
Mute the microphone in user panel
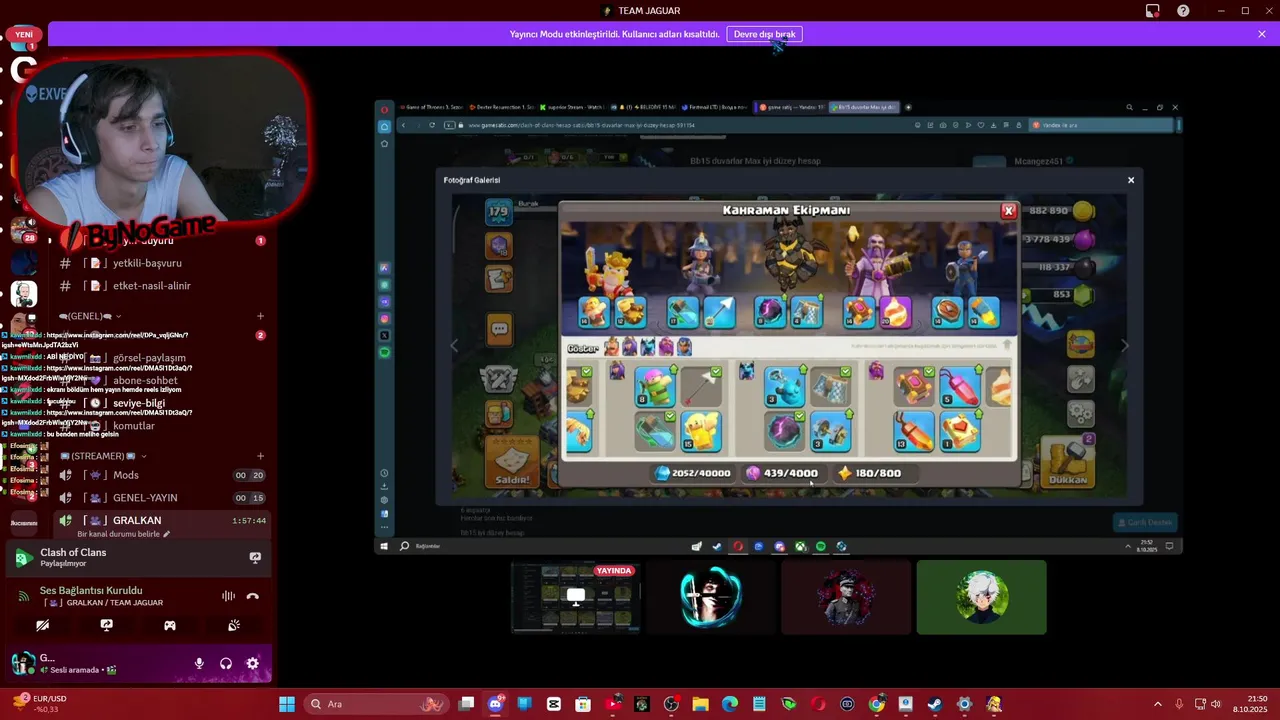click(199, 663)
